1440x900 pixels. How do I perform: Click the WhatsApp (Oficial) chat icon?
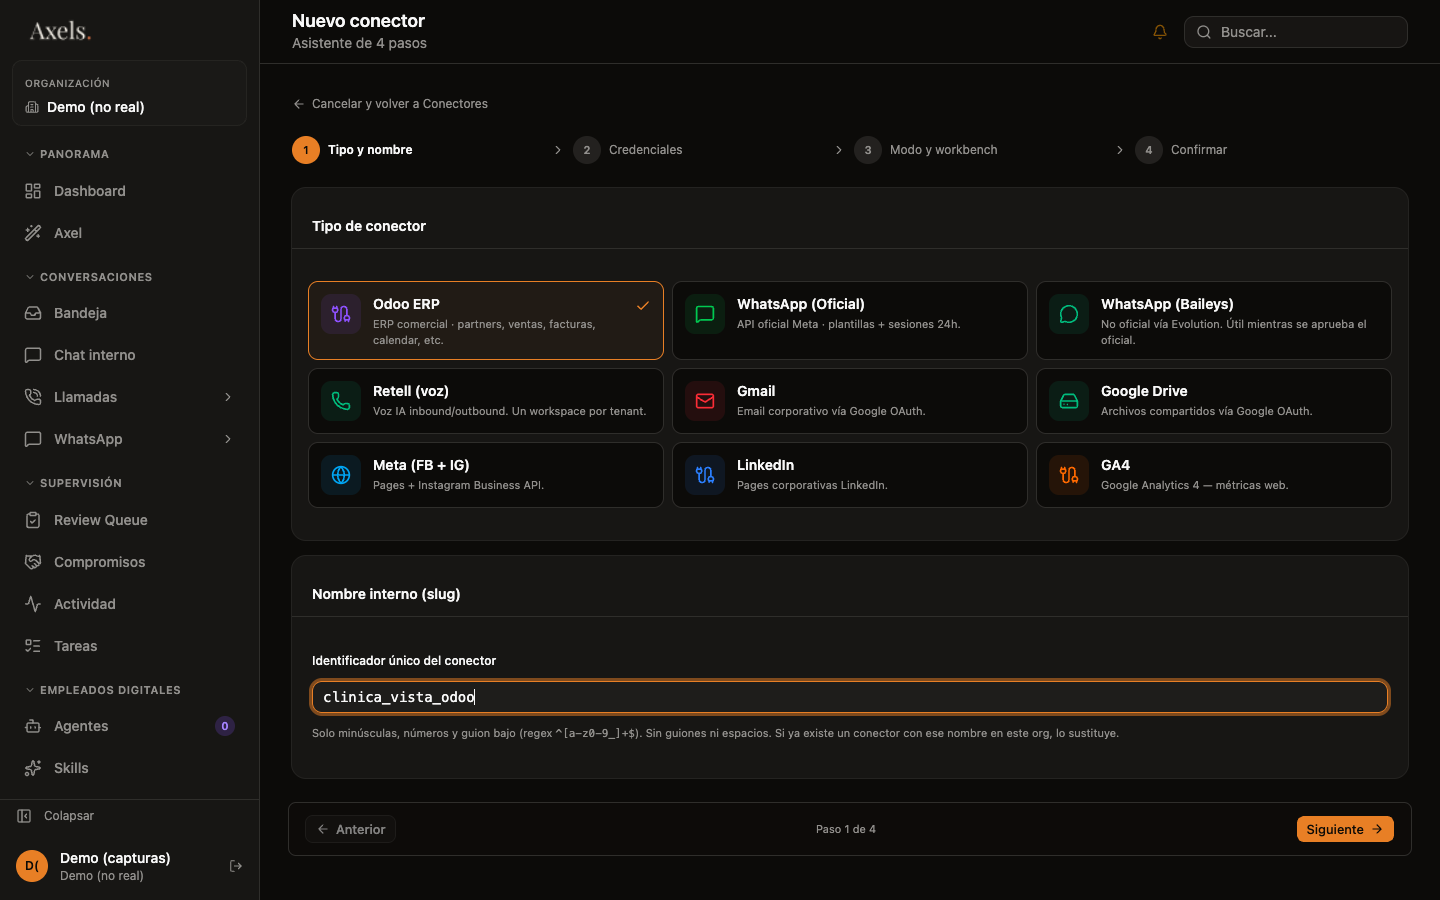pyautogui.click(x=705, y=314)
